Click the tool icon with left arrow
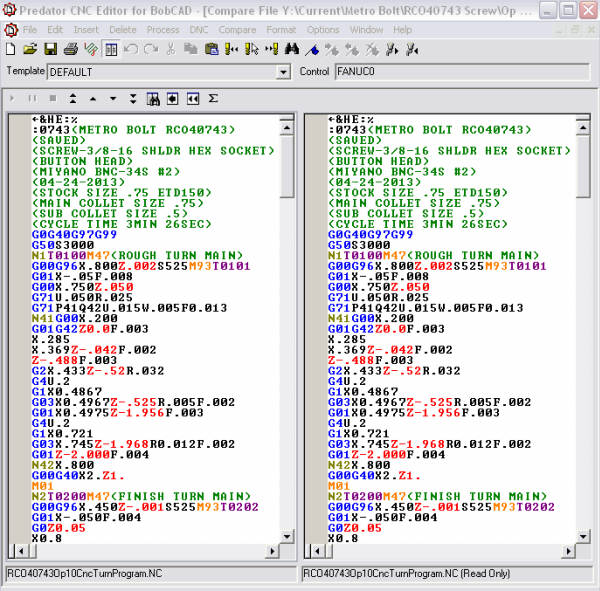 click(x=412, y=50)
